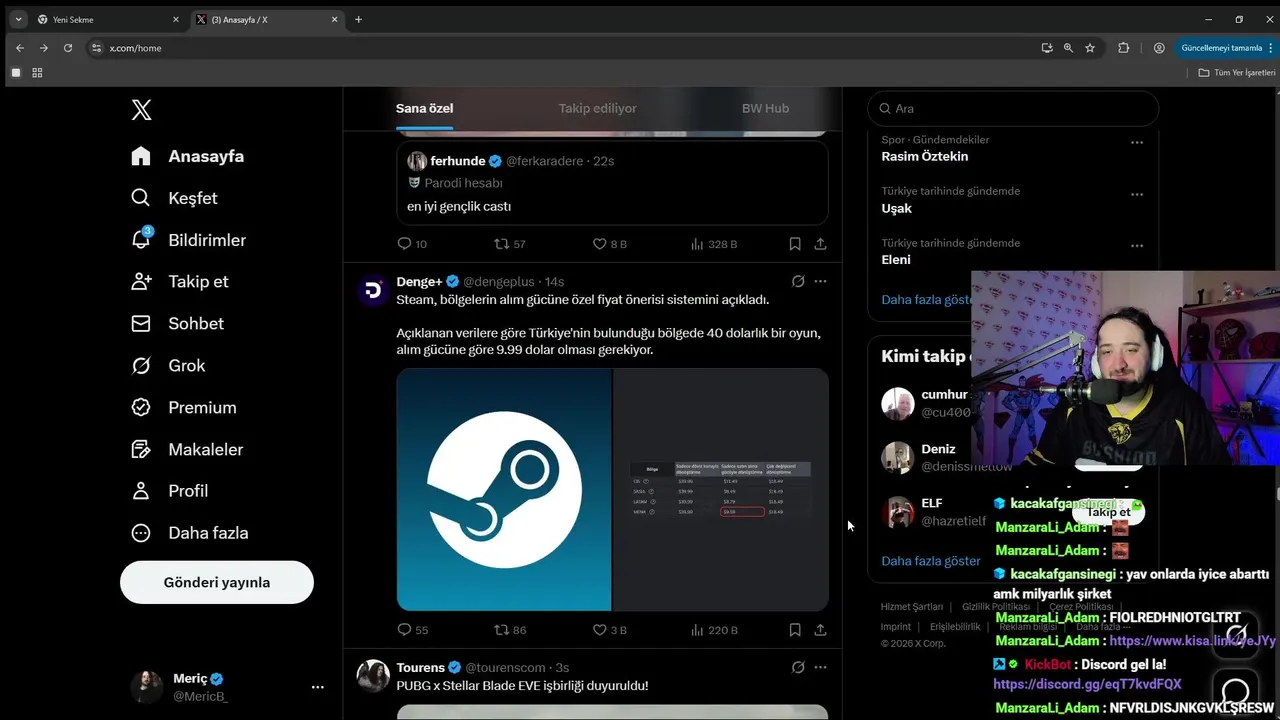Open browser zoom magnifier icon
The image size is (1280, 720).
click(x=1068, y=48)
